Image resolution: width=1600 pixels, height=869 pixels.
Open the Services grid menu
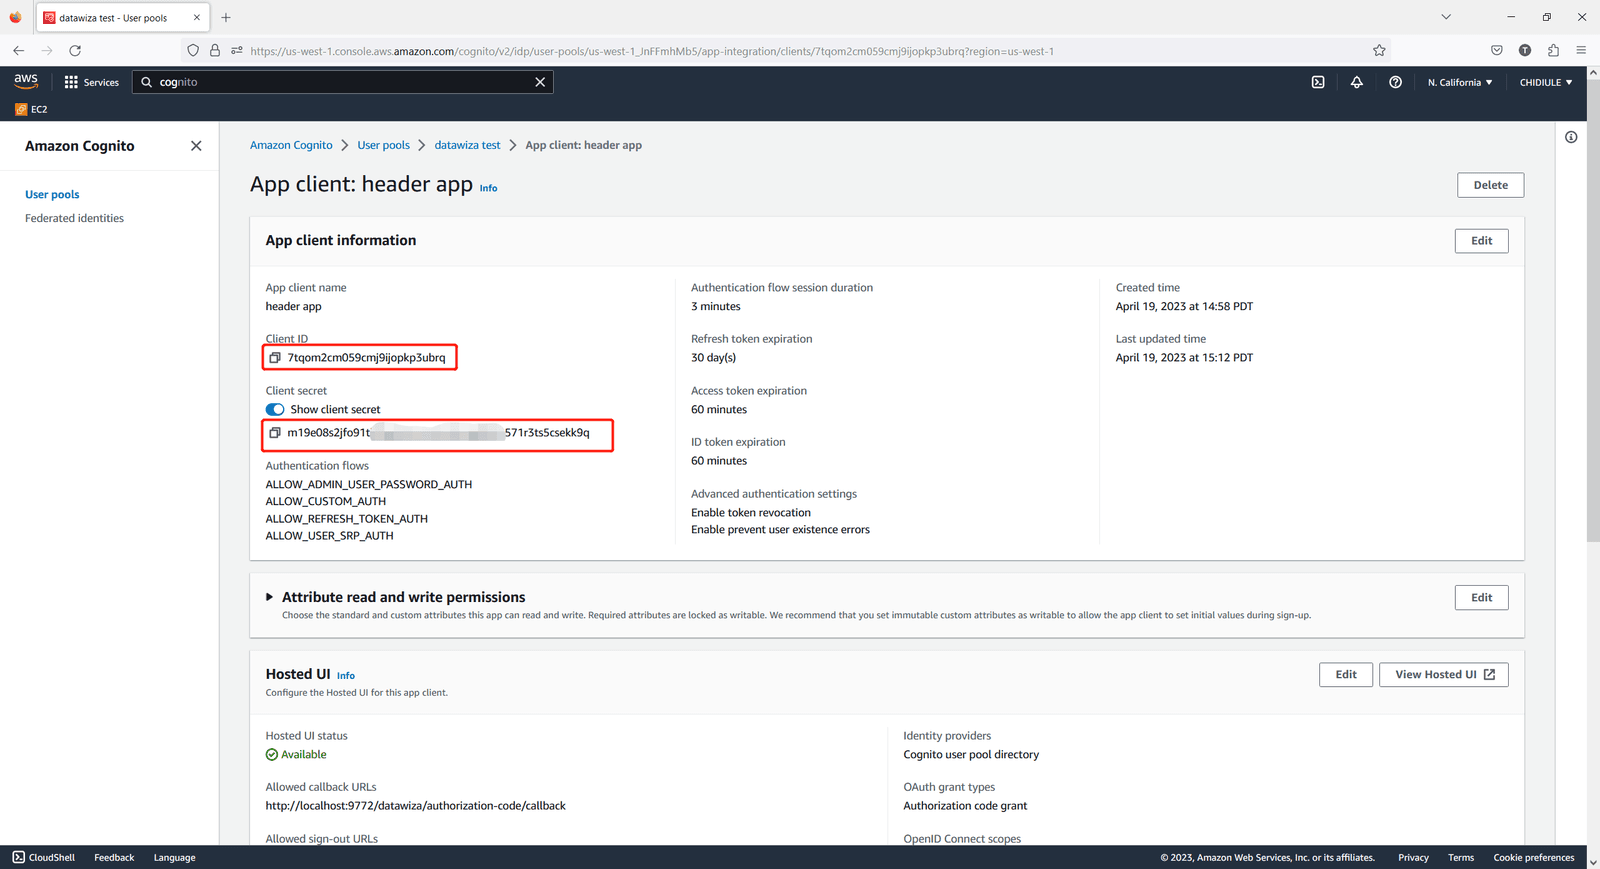coord(92,82)
